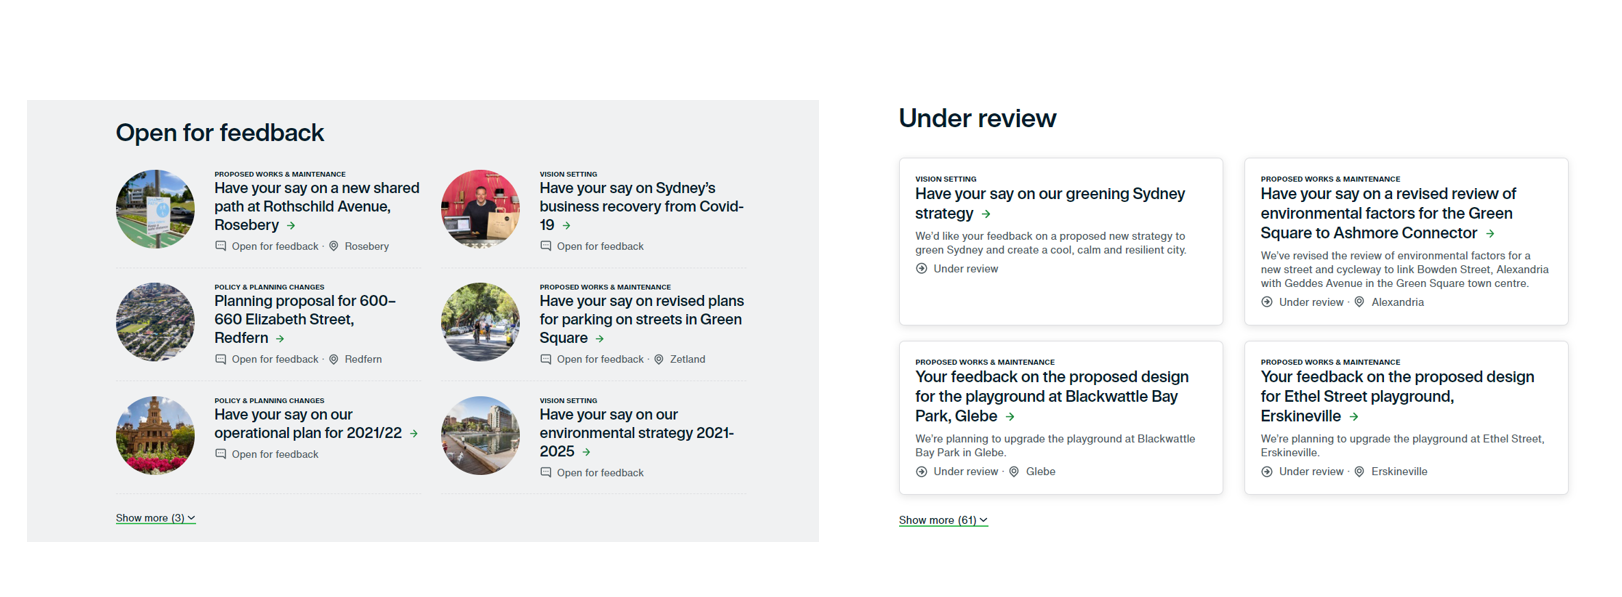Screen dimensions: 1622x597
Task: Click the location pin icon beside Glebe
Action: tap(1014, 471)
